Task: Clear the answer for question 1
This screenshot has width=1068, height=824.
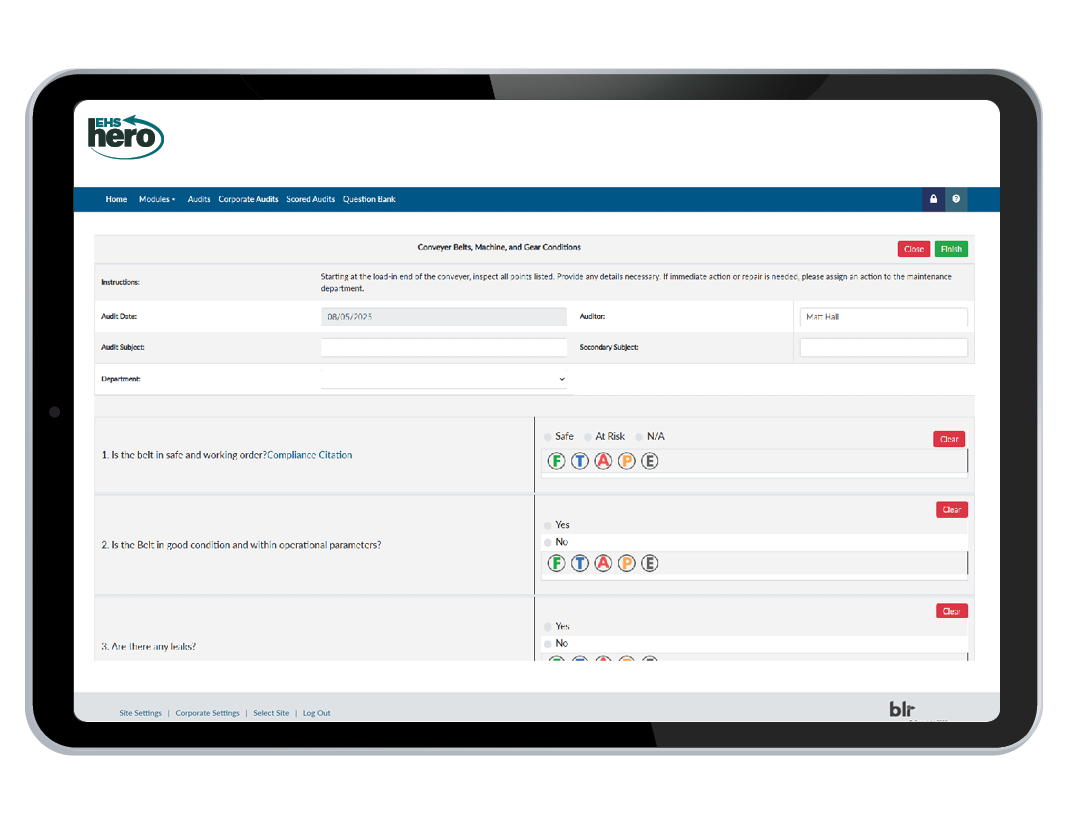Action: point(948,439)
